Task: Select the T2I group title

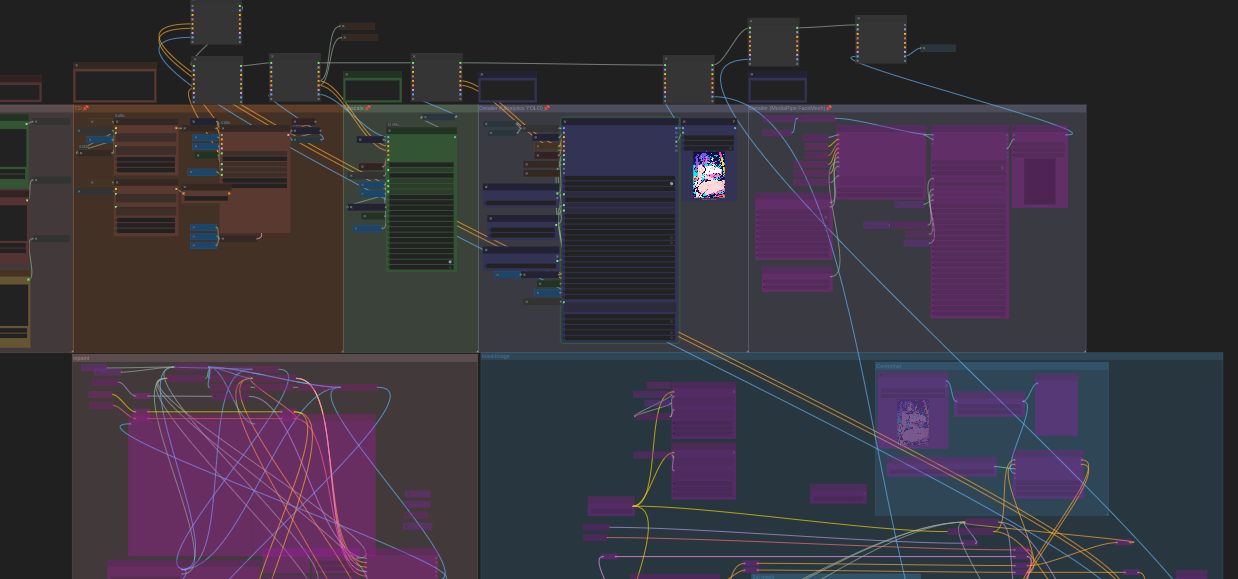Action: tap(77, 108)
